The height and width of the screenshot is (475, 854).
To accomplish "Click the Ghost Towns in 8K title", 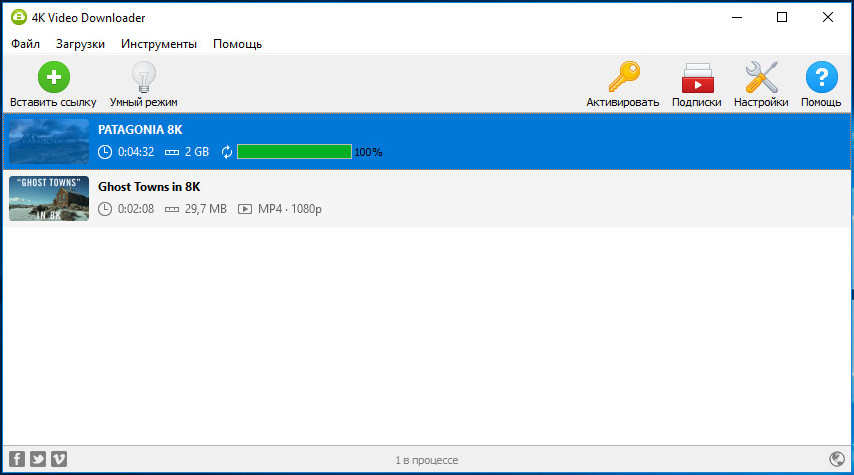I will coord(149,186).
